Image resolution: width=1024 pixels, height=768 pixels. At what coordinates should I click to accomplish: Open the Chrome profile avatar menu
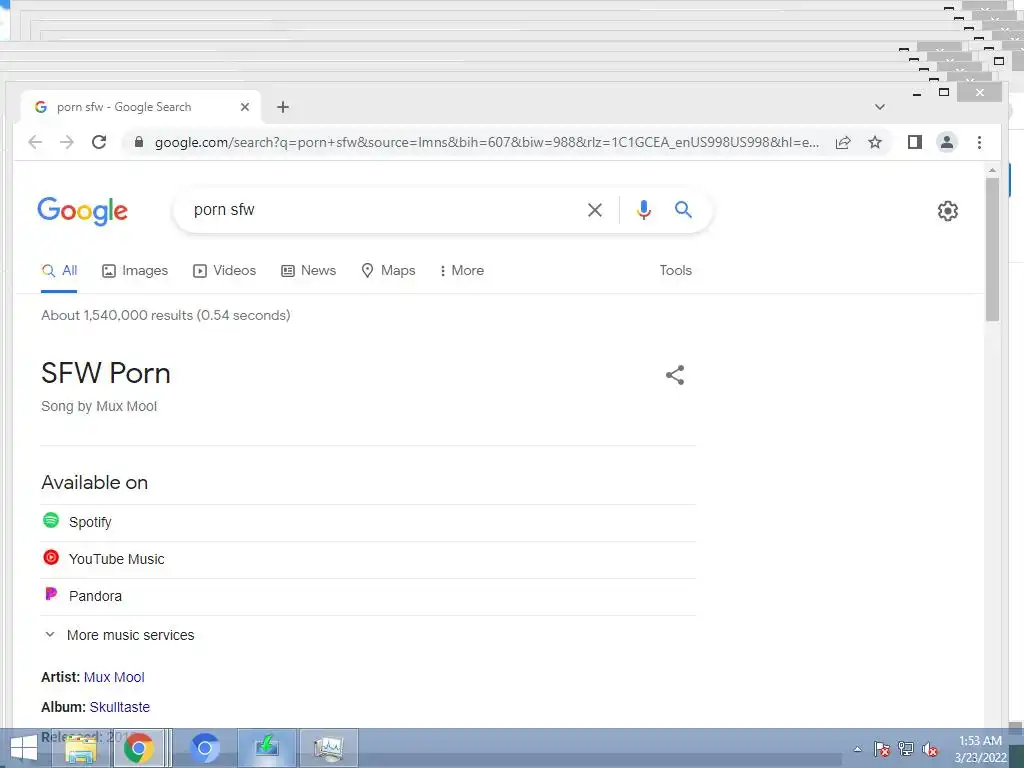[946, 142]
